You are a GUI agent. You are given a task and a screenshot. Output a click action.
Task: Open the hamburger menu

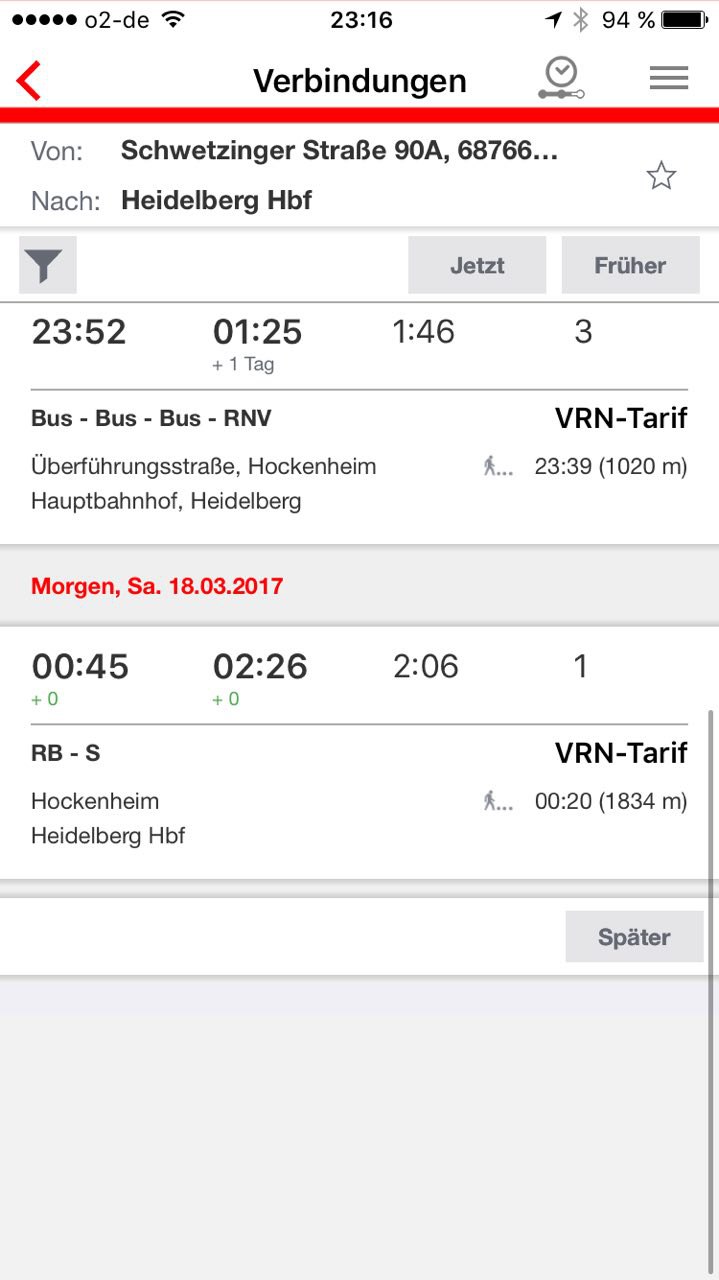point(668,78)
